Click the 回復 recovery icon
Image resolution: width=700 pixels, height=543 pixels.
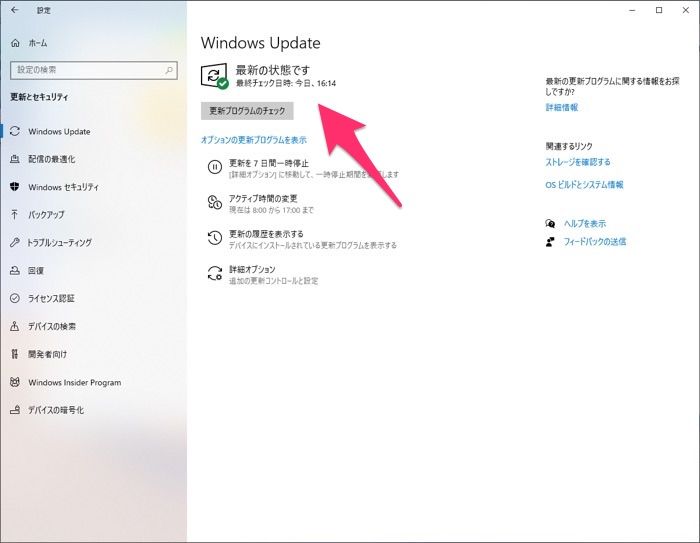(x=15, y=270)
